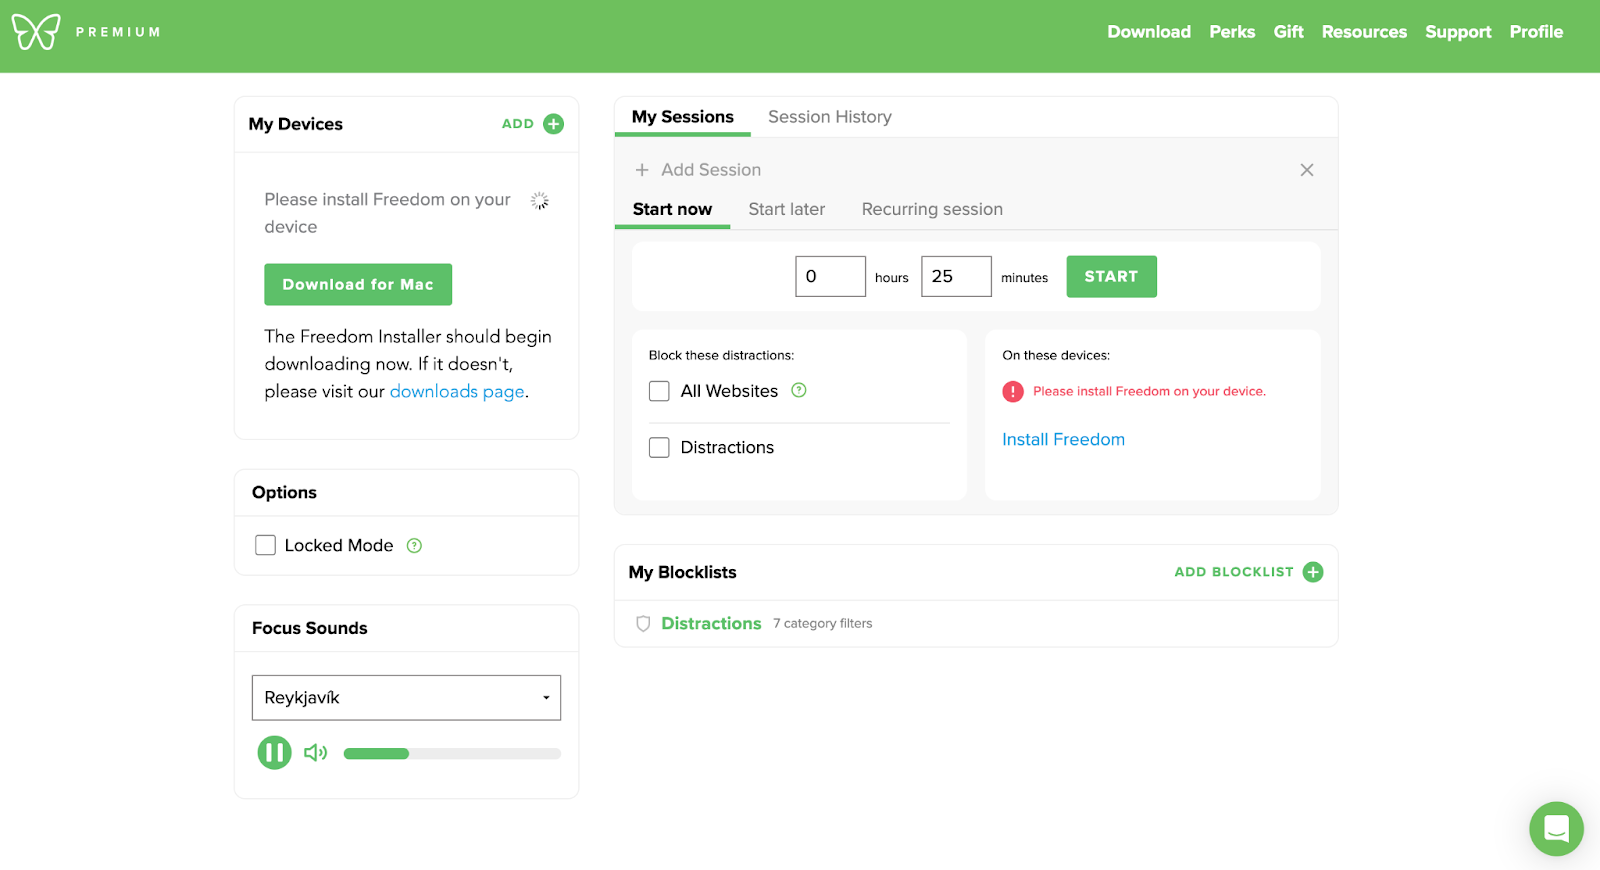Mute the focus sounds speaker icon
Viewport: 1600px width, 870px height.
tap(316, 752)
